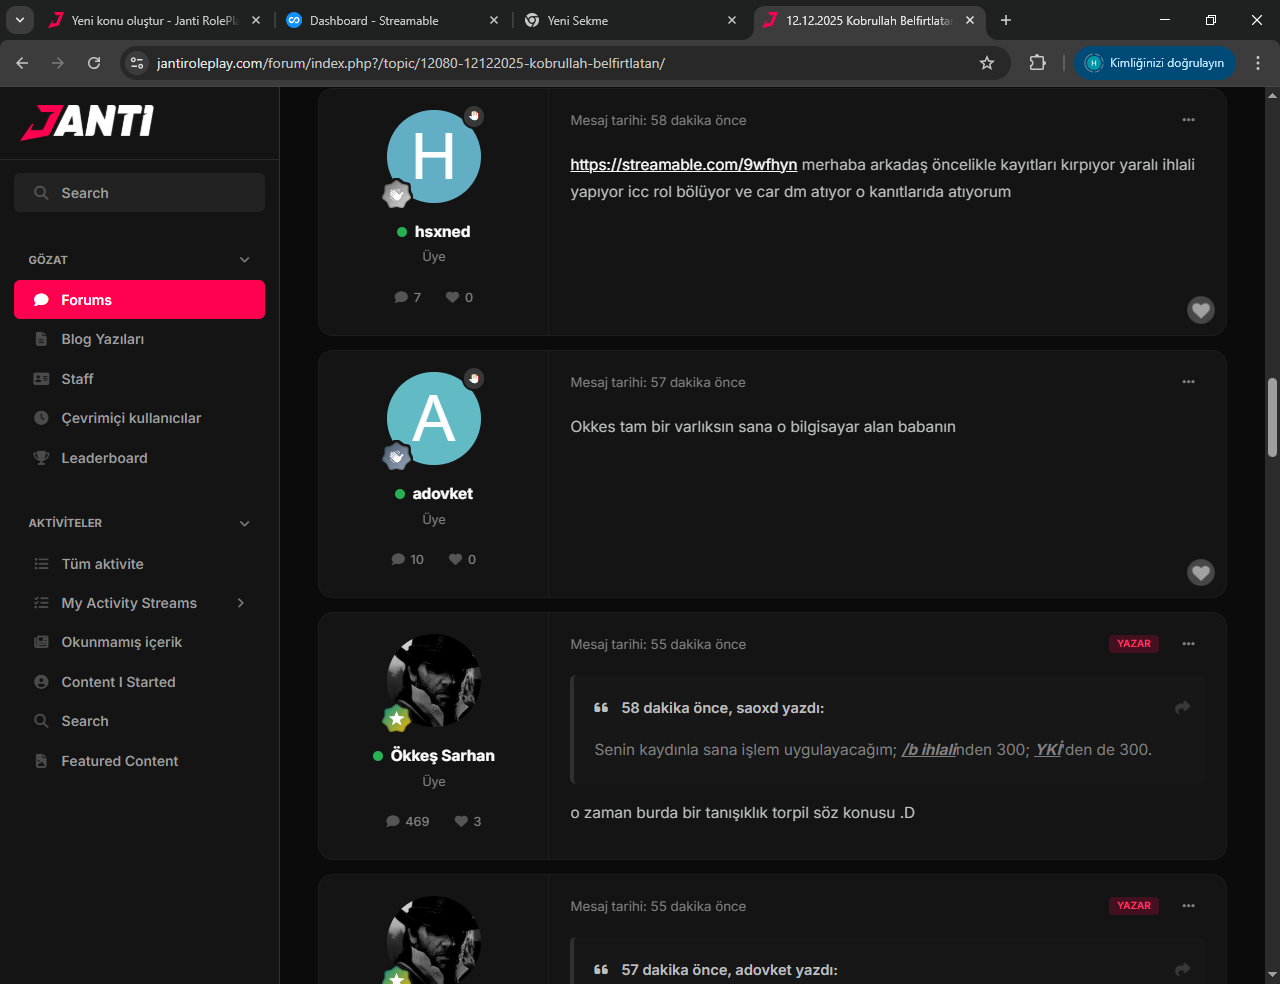
Task: Click the Leaderboard trophy icon
Action: click(41, 458)
